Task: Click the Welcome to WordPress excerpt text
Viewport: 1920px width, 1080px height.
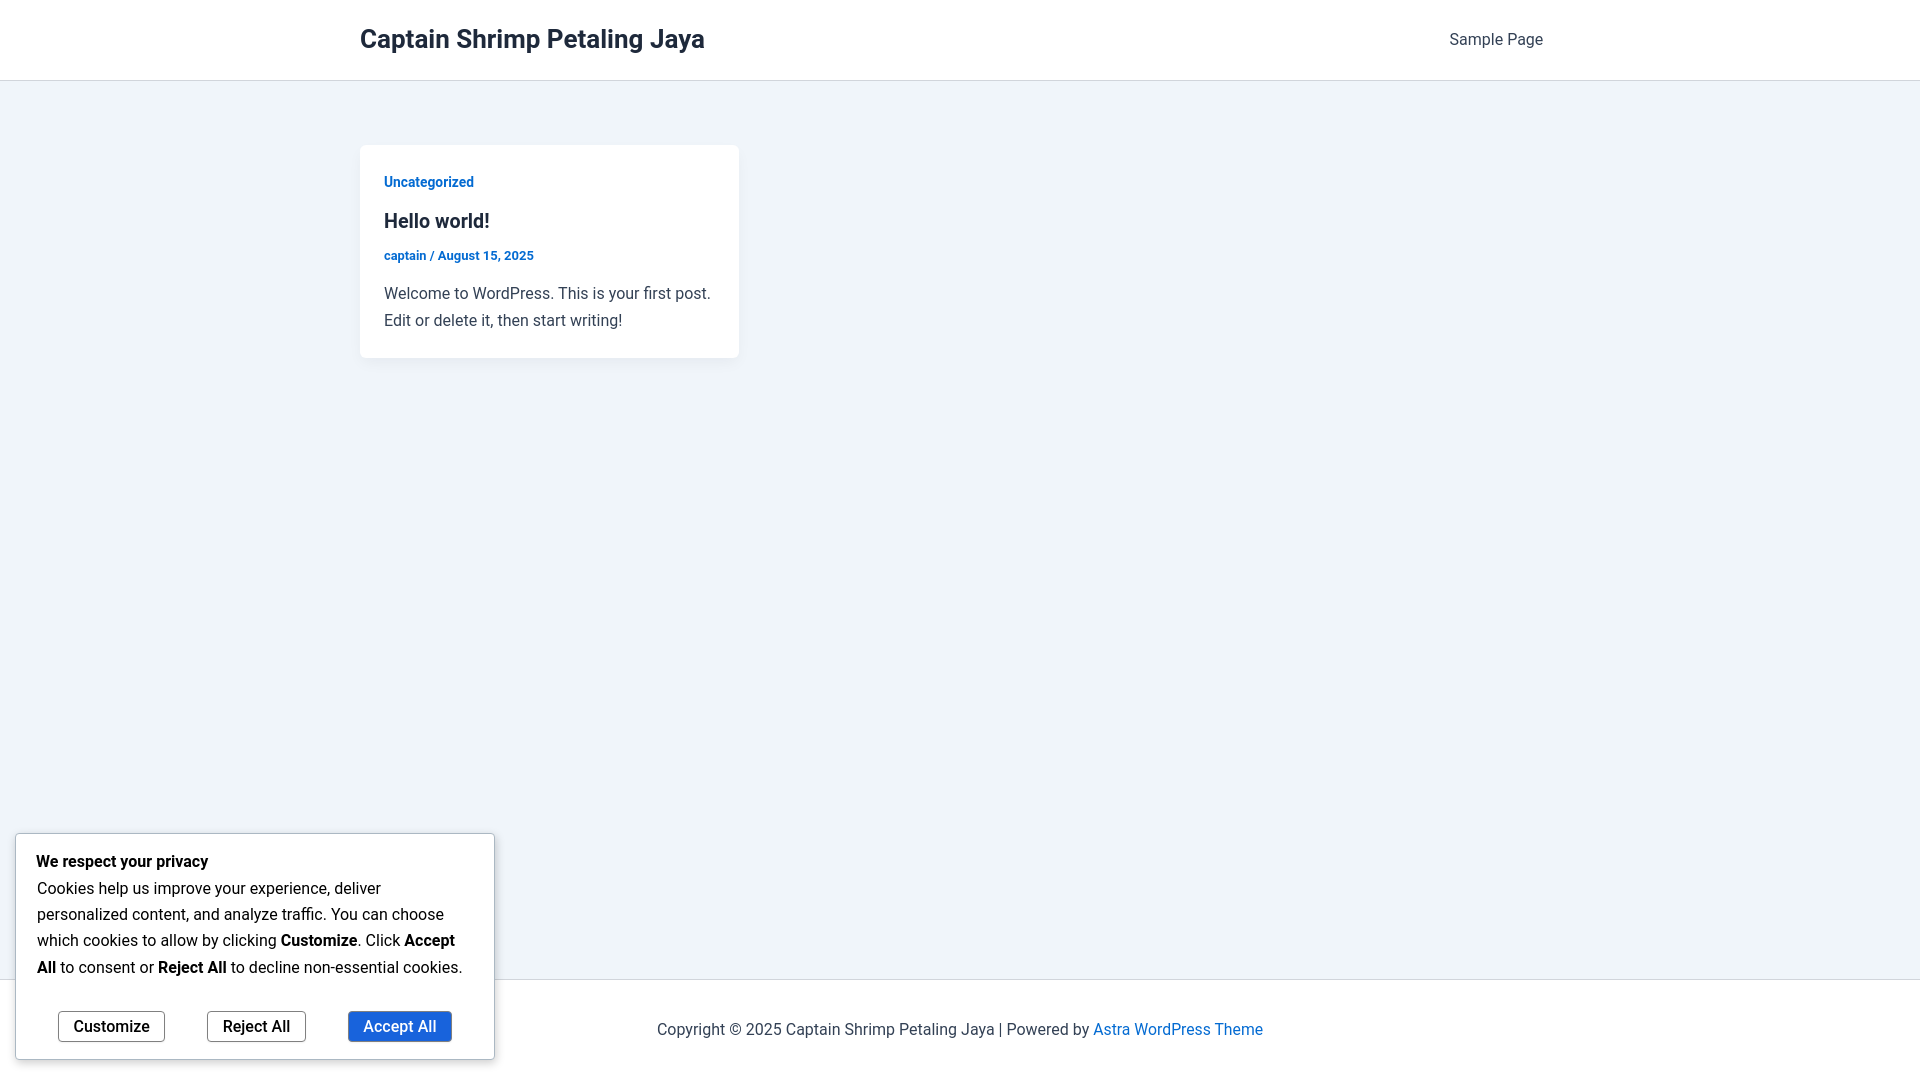Action: [x=548, y=307]
